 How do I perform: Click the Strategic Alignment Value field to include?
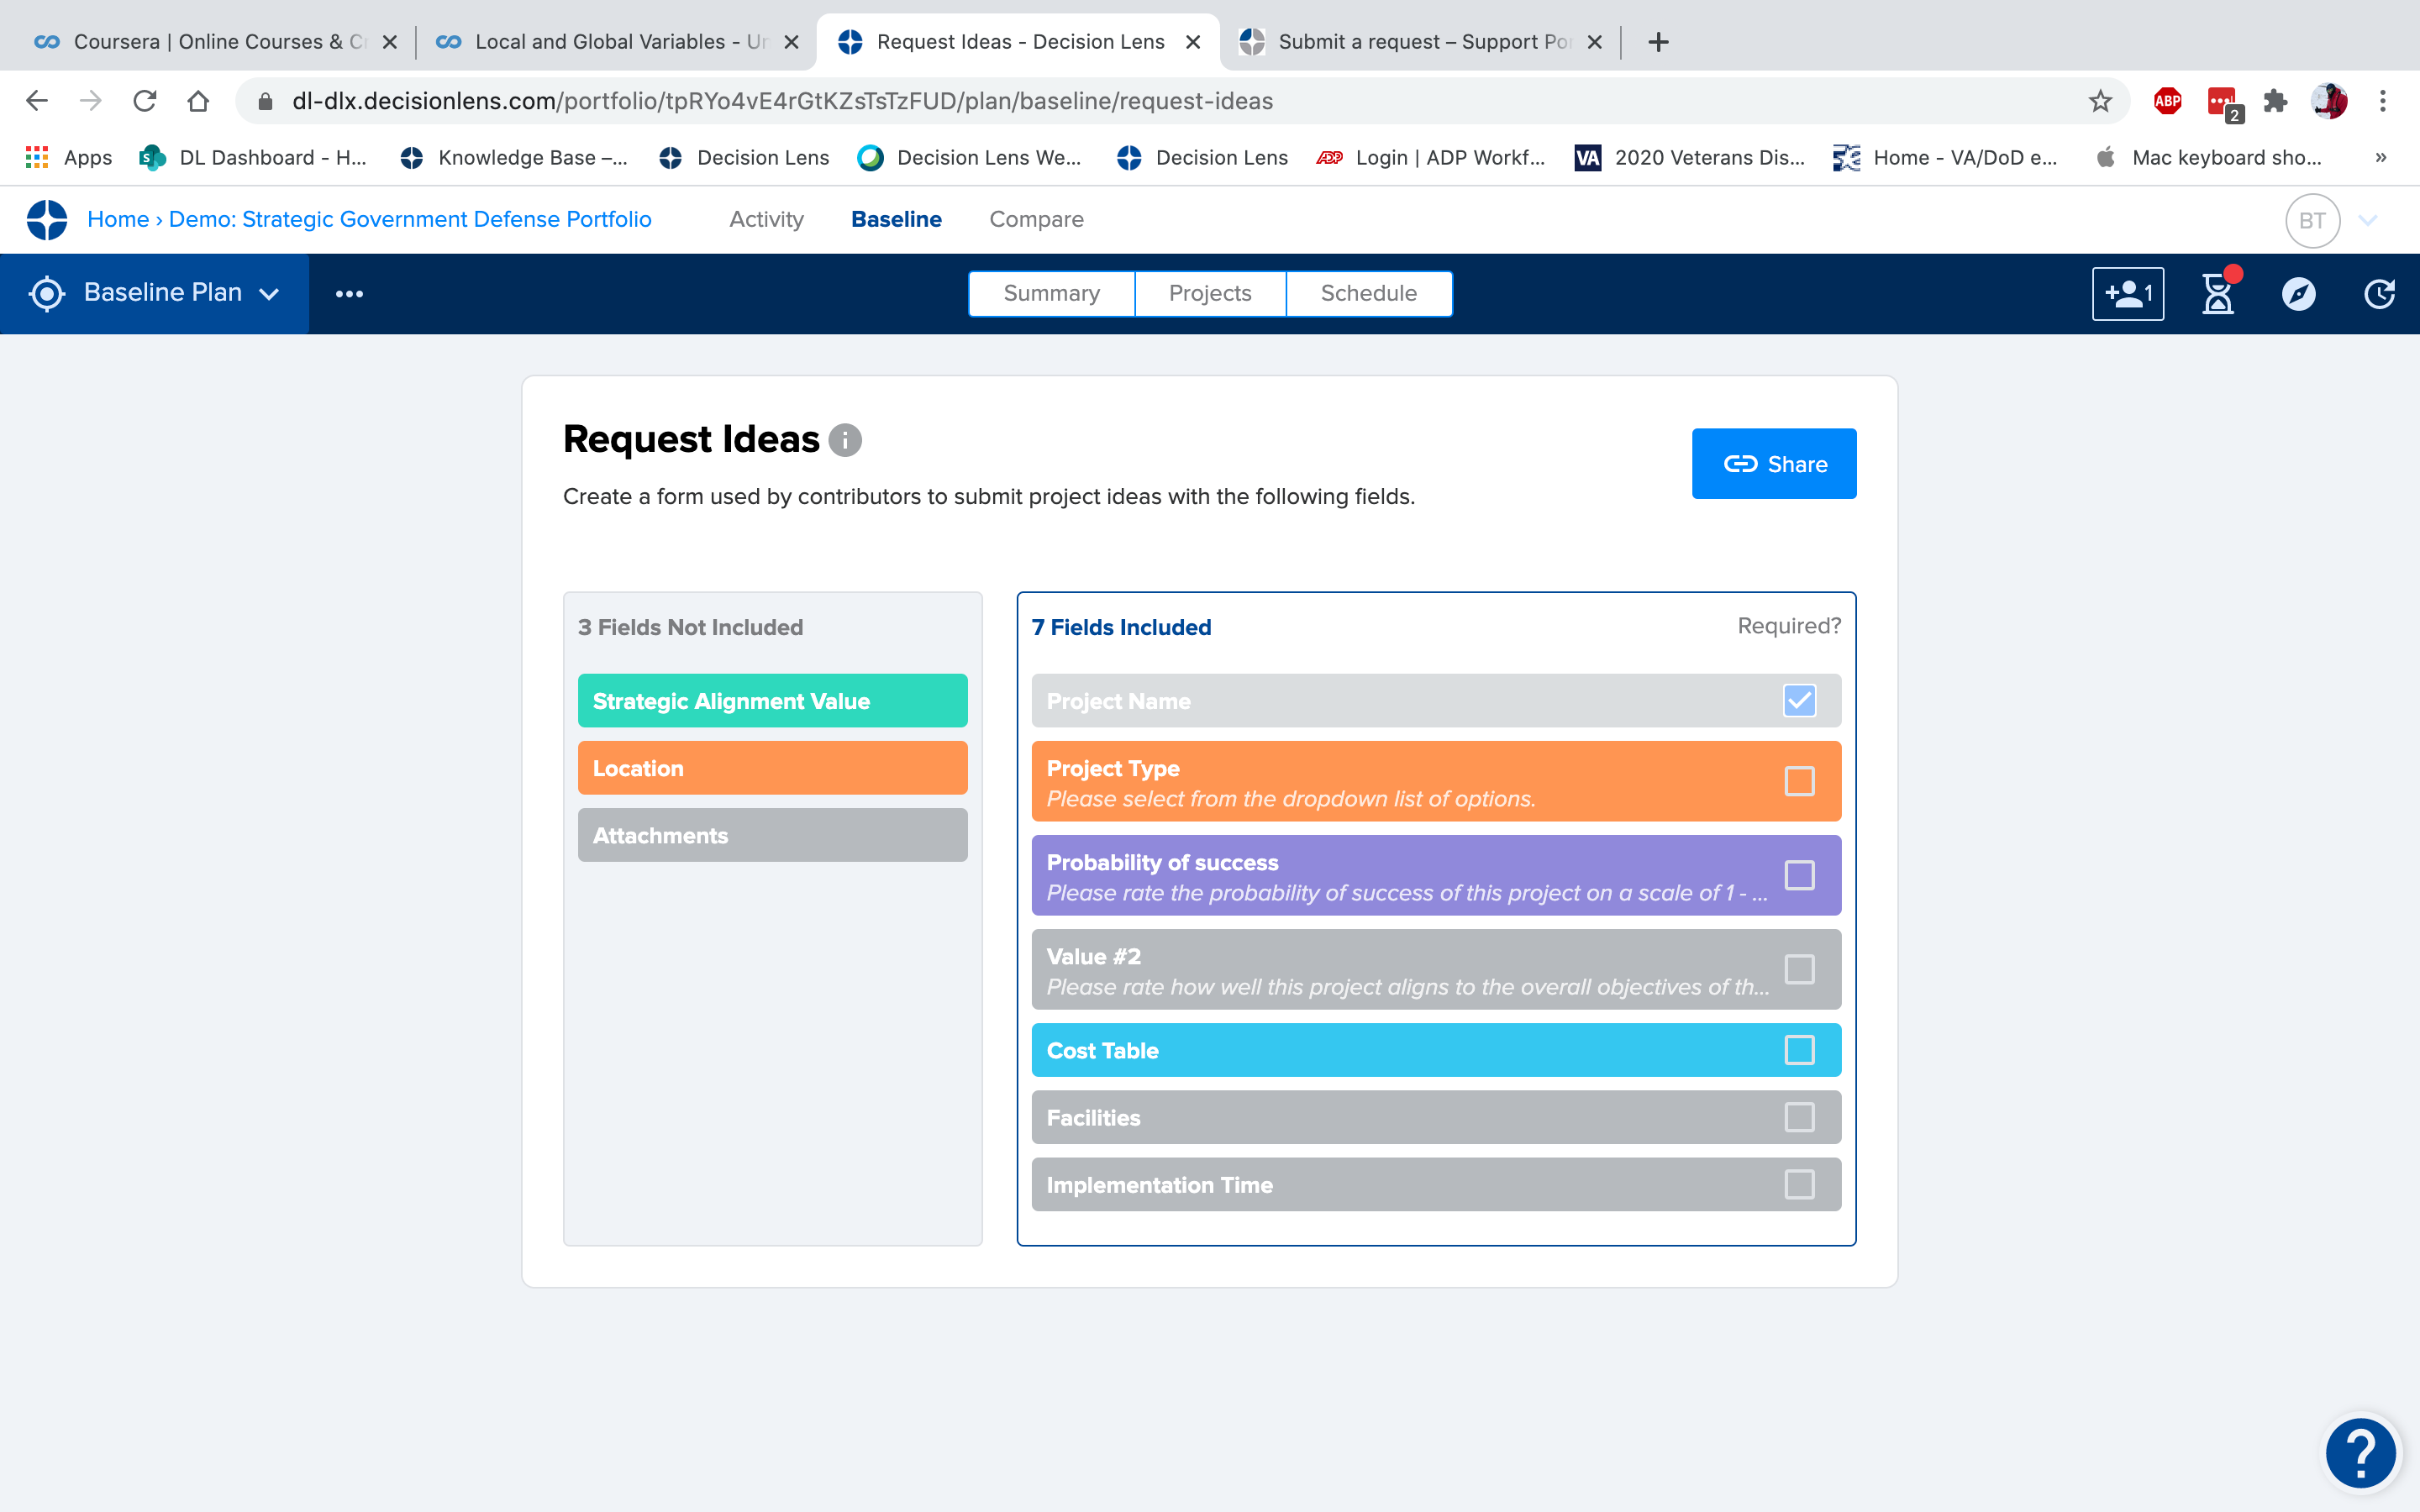772,701
